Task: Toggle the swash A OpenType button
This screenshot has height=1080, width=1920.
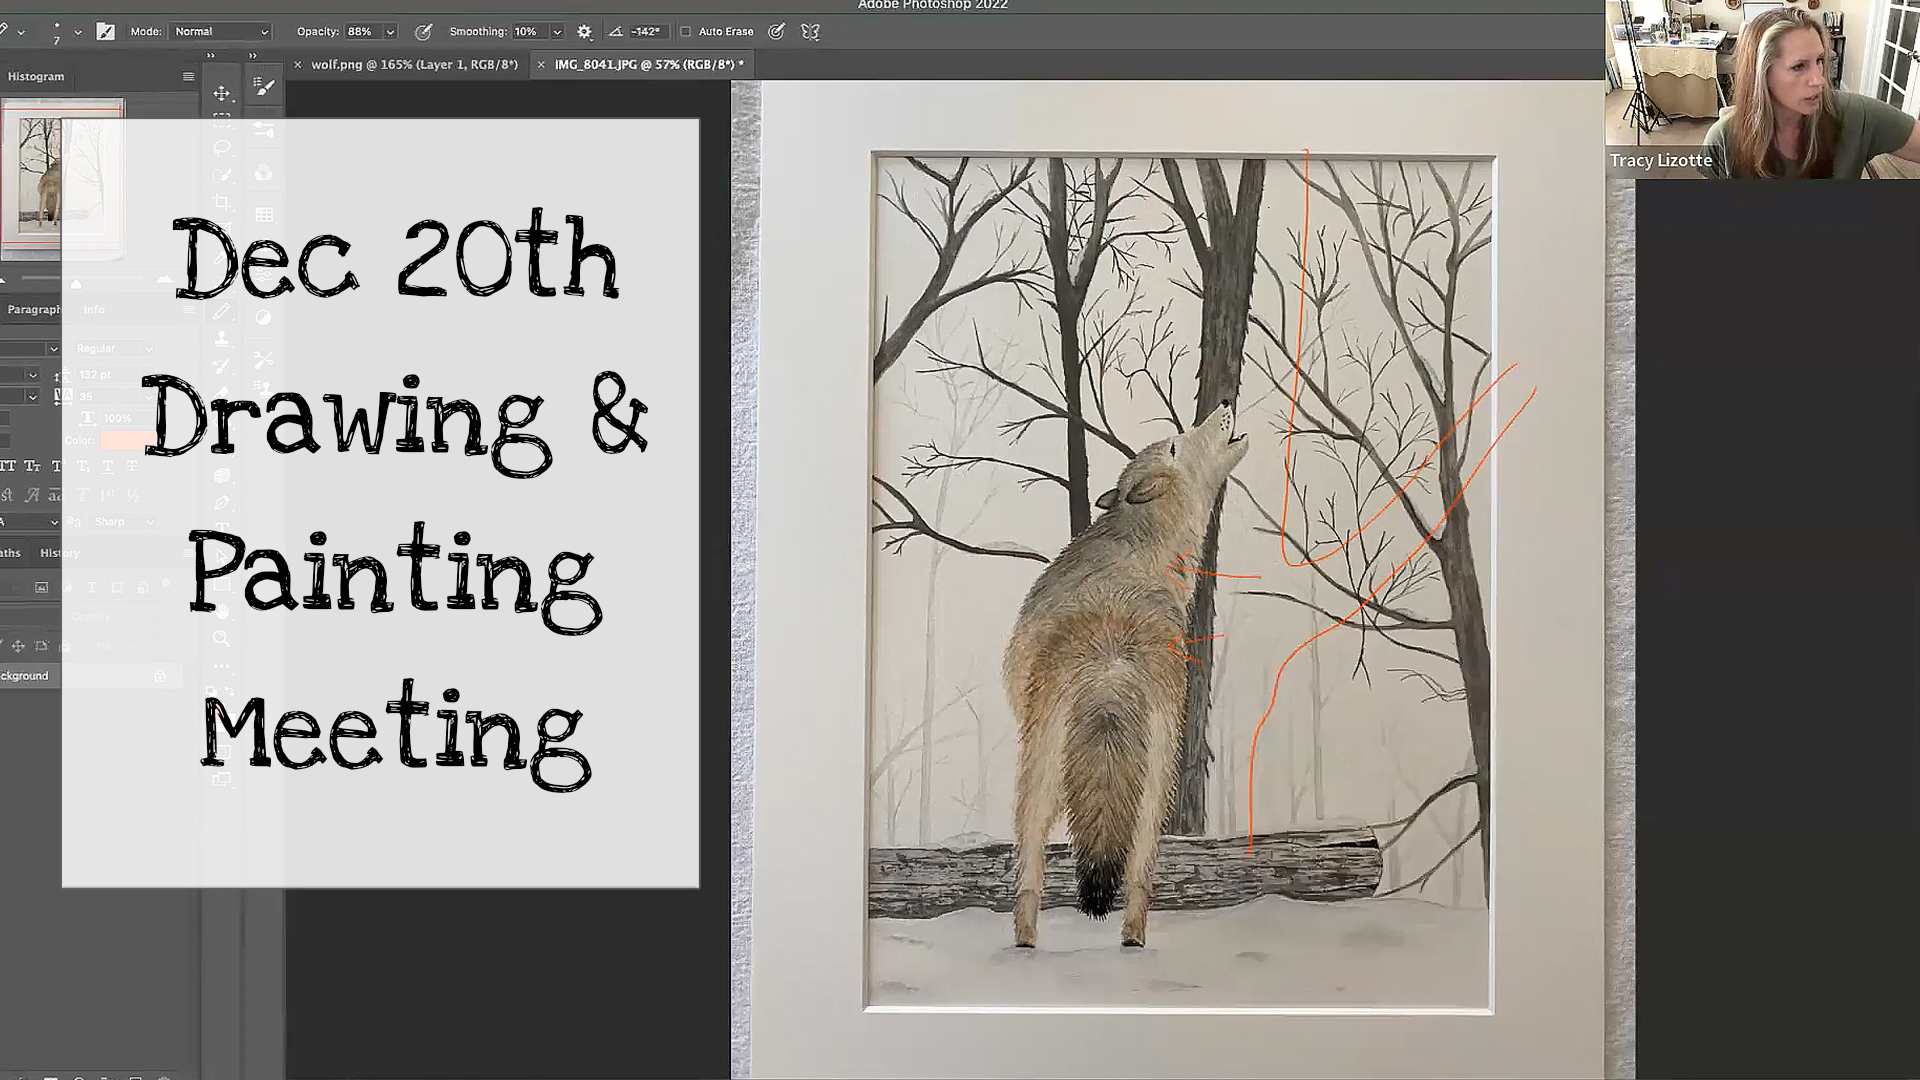Action: (32, 495)
